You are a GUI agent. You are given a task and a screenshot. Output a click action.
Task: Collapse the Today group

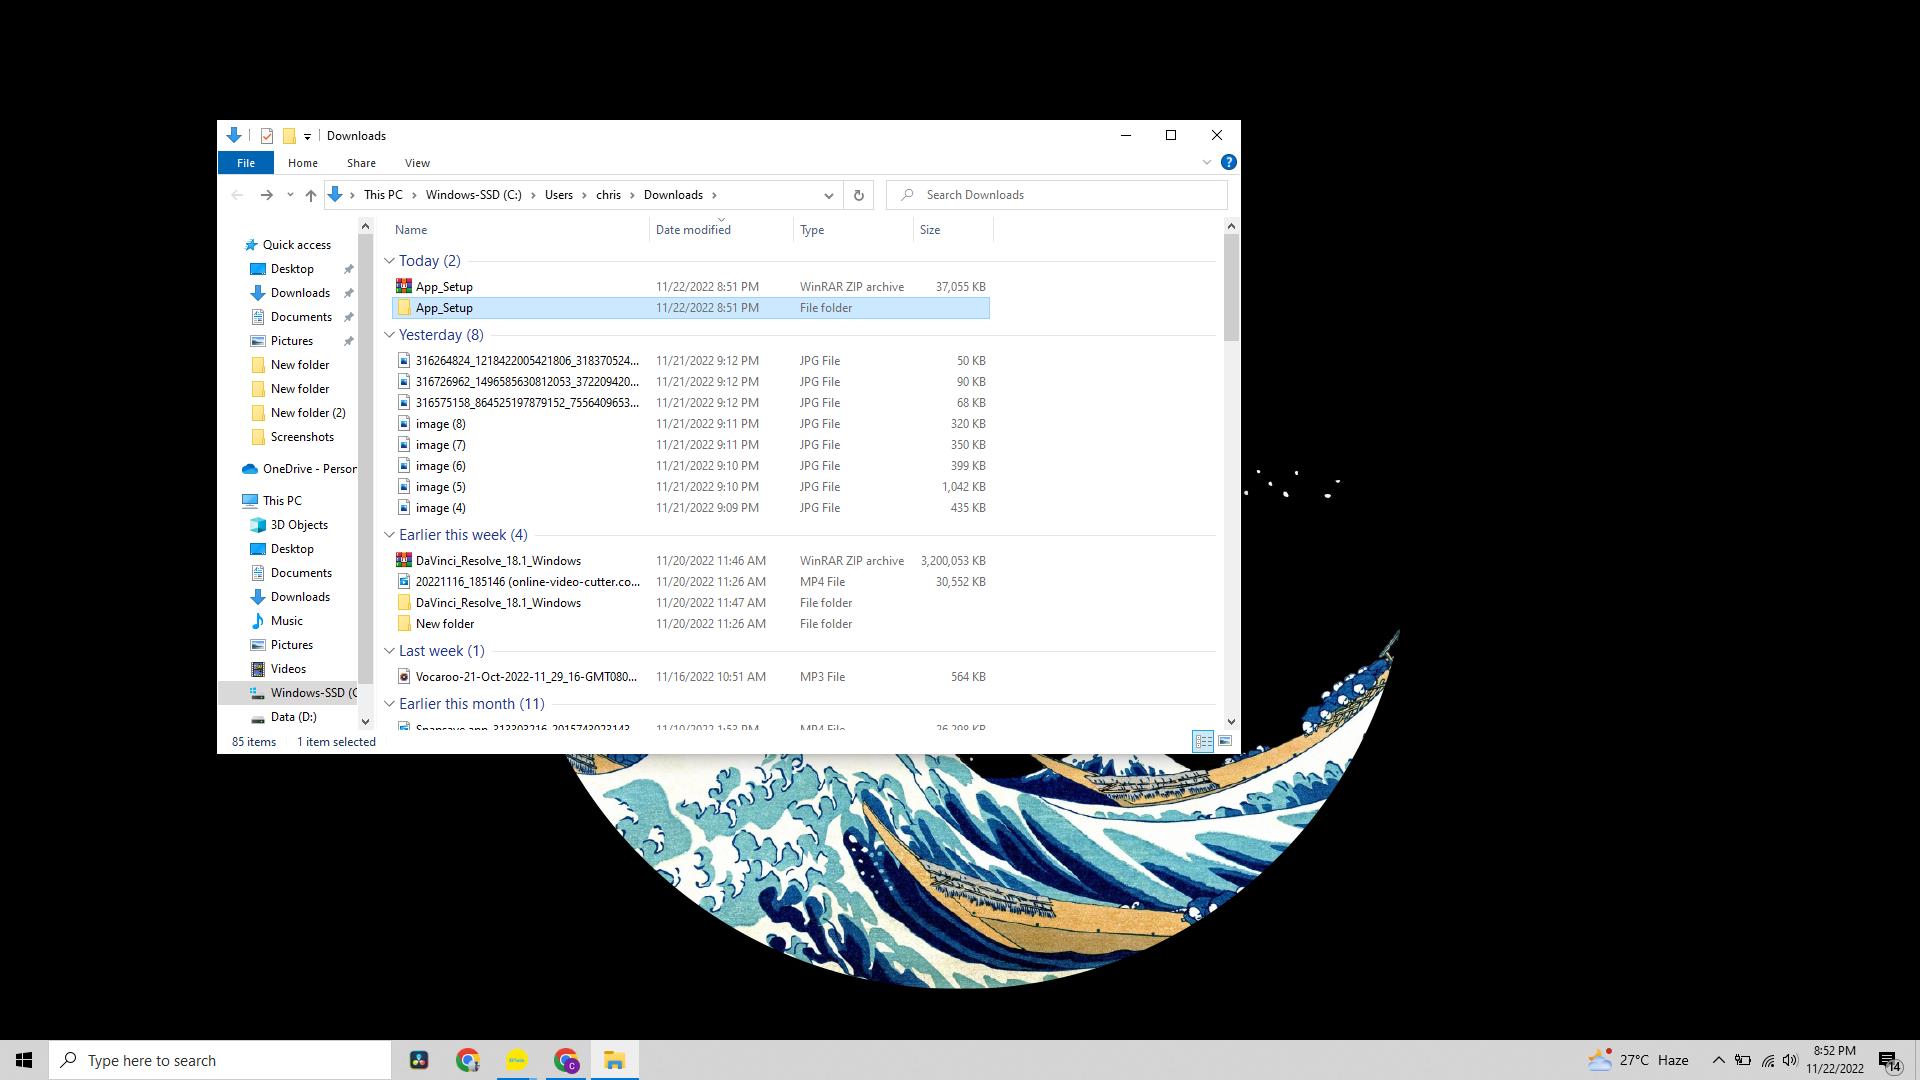(389, 261)
